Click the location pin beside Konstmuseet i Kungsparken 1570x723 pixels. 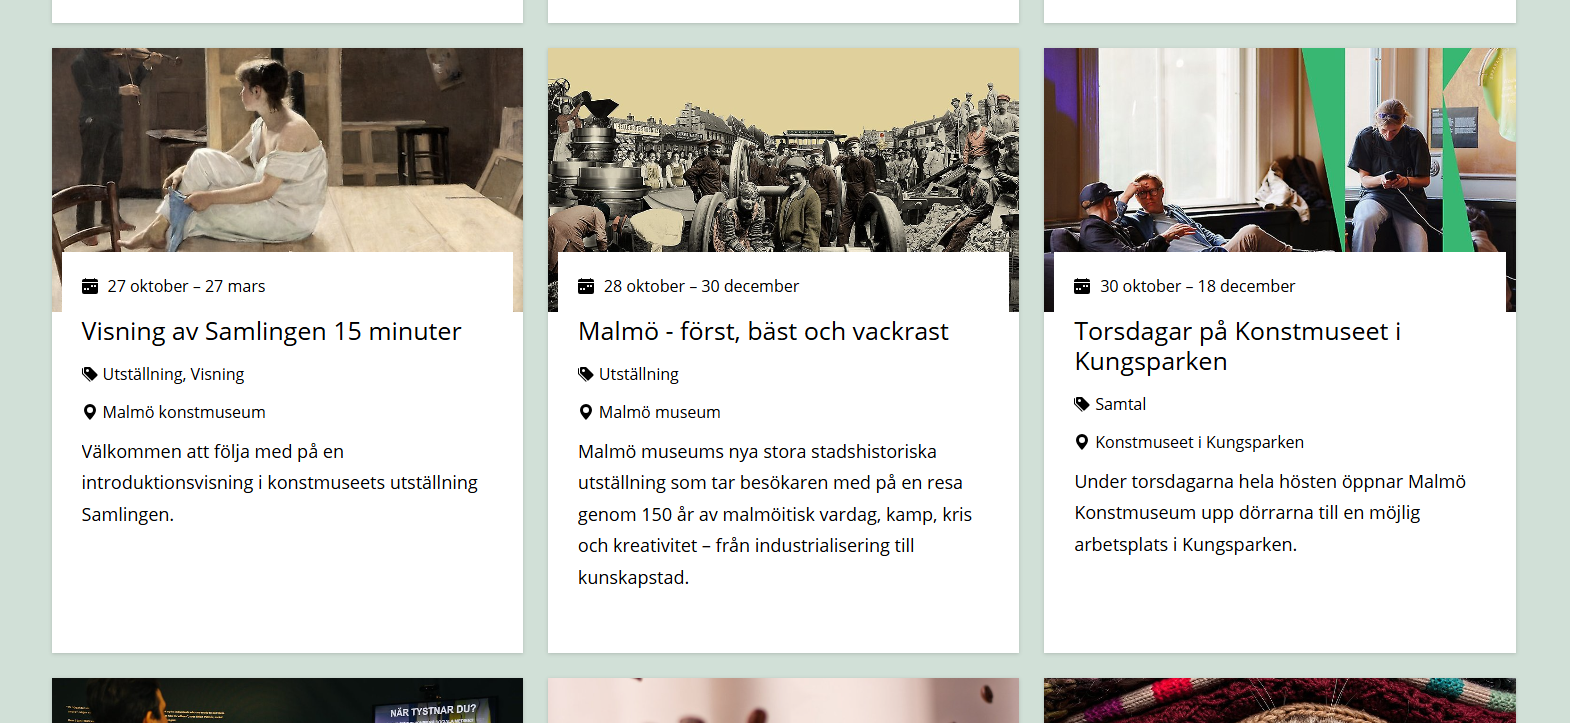1080,441
